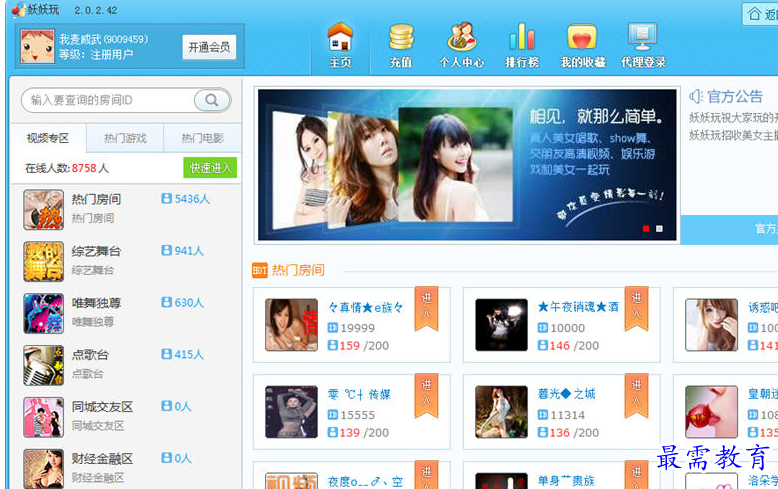778x489 pixels.
Task: Open room thumbnail for 诱惑吧
Action: click(712, 325)
